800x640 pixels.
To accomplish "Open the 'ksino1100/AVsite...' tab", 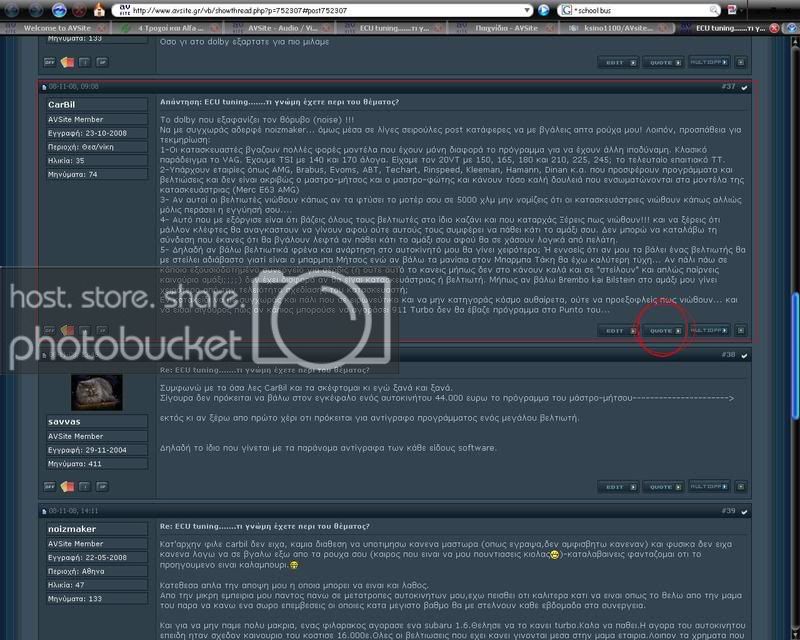I will click(618, 28).
